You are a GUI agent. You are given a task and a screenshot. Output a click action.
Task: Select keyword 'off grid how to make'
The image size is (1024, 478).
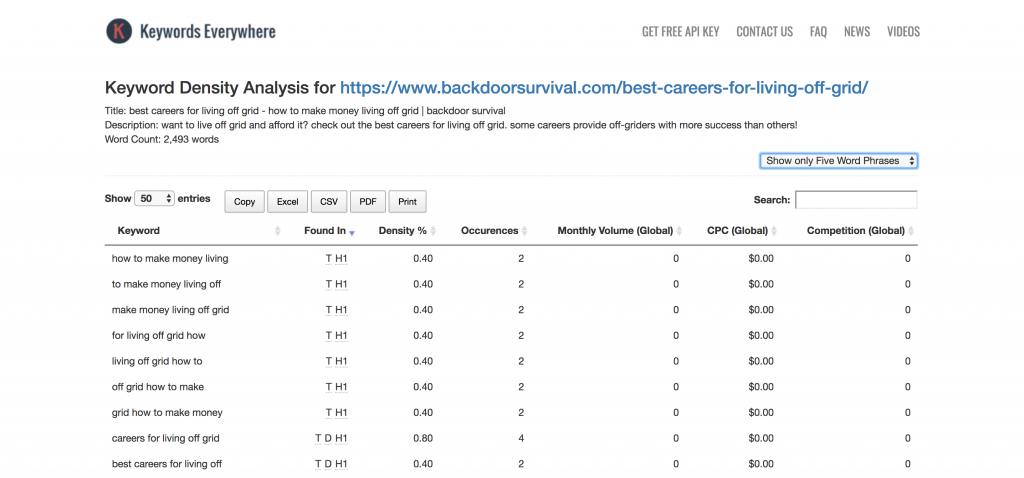(157, 387)
